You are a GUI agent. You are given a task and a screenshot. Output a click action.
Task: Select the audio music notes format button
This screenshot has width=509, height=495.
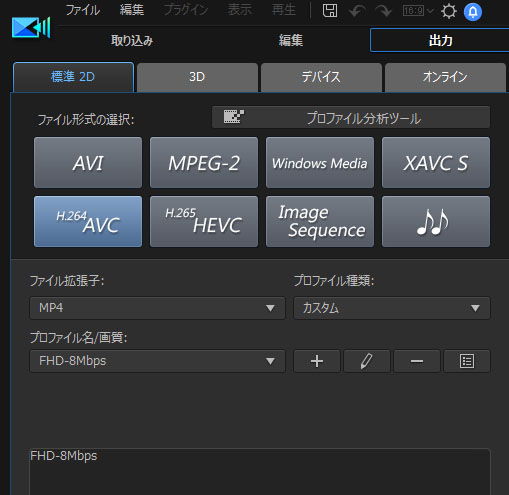[436, 222]
